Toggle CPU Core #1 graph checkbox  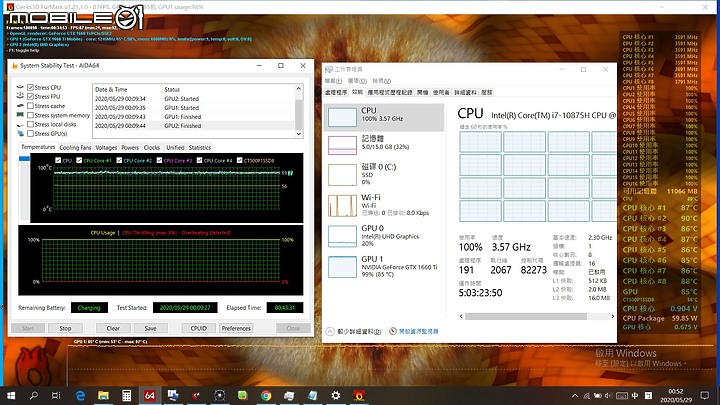coord(79,160)
